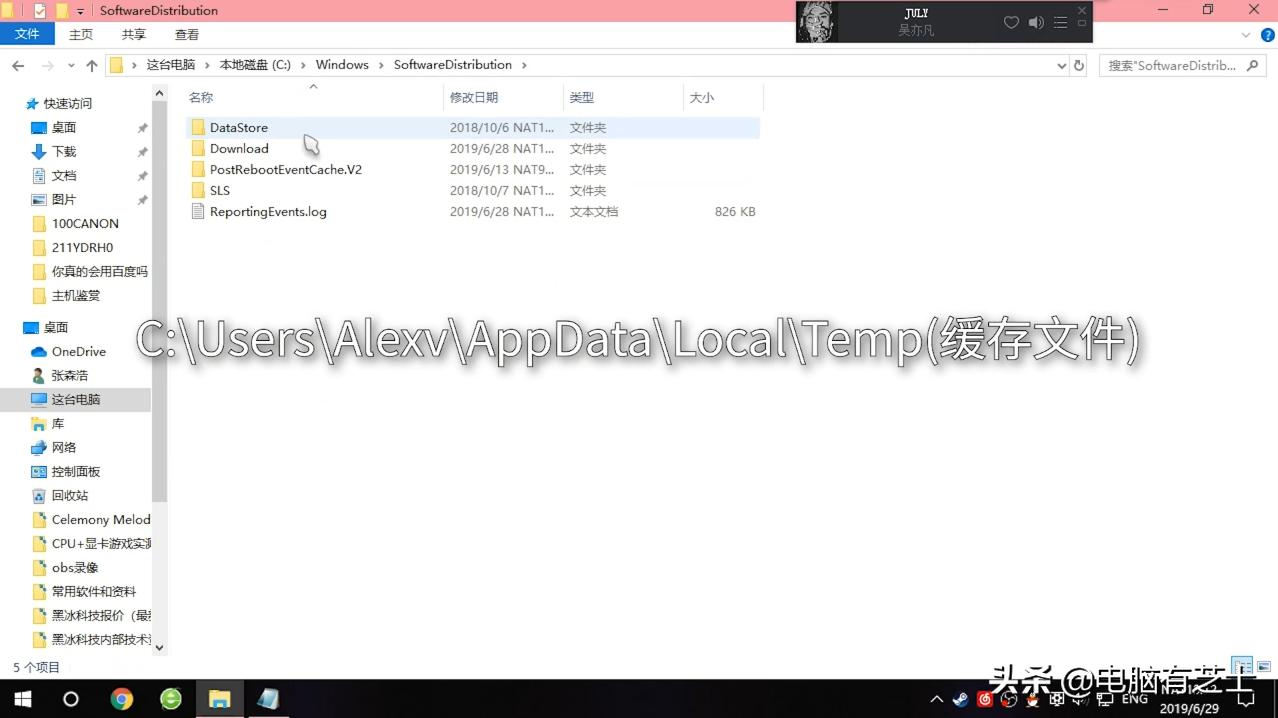
Task: Click File Explorer taskbar icon
Action: pos(219,699)
